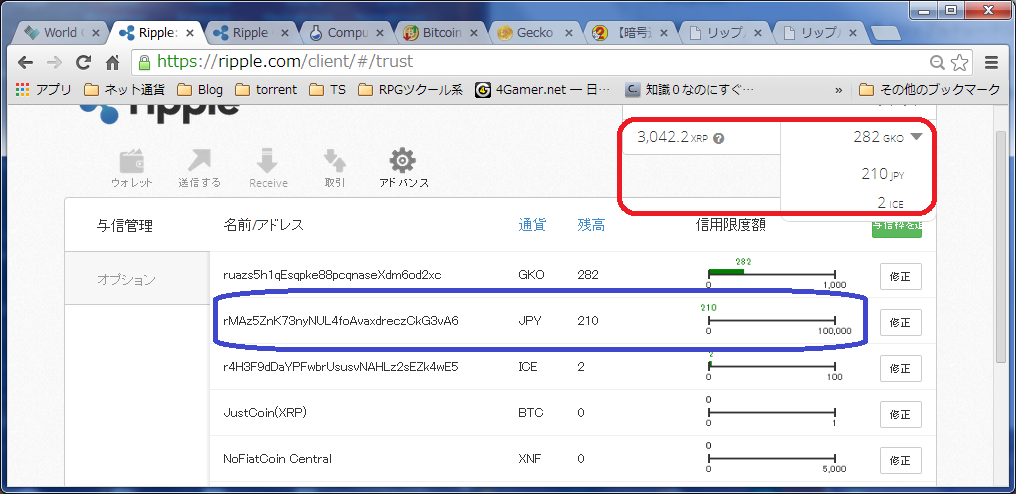Click the zoom magnifier icon in address bar
Image resolution: width=1016 pixels, height=494 pixels.
(x=937, y=62)
